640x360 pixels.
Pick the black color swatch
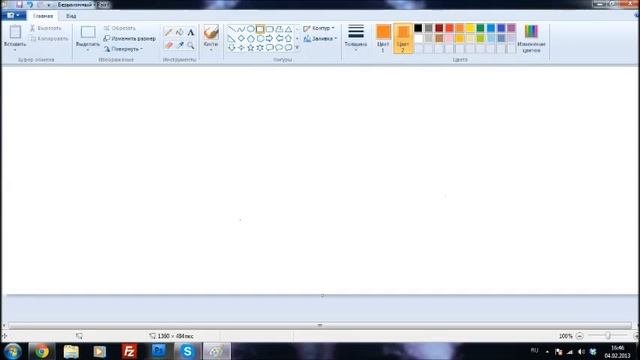(x=418, y=28)
